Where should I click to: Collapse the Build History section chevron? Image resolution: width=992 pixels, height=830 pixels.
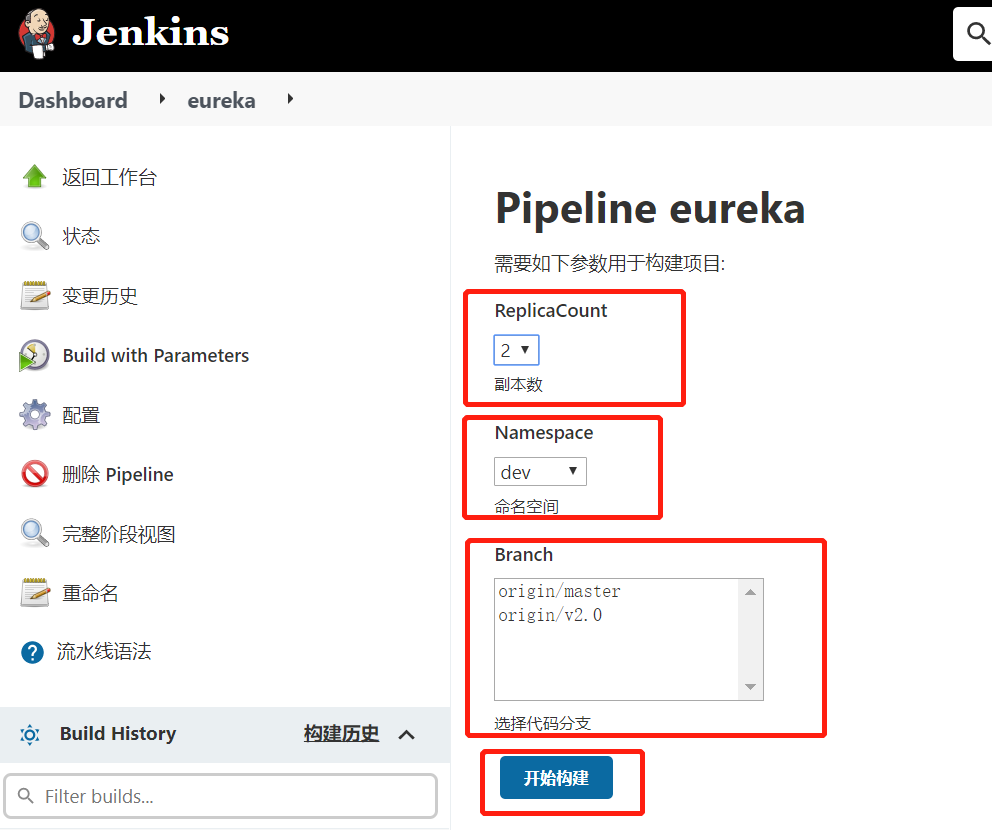[x=406, y=735]
